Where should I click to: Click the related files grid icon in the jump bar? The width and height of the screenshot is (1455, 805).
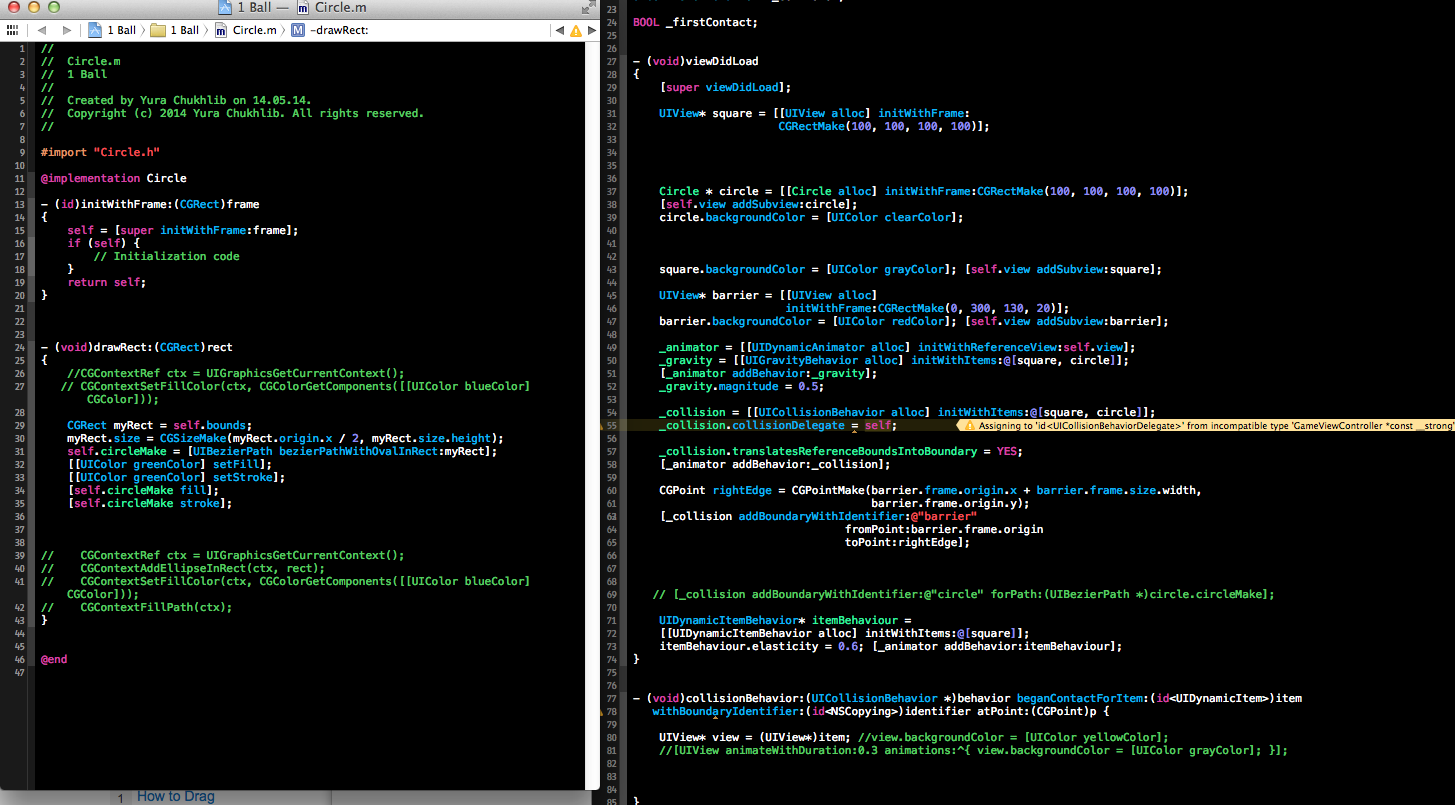click(12, 29)
